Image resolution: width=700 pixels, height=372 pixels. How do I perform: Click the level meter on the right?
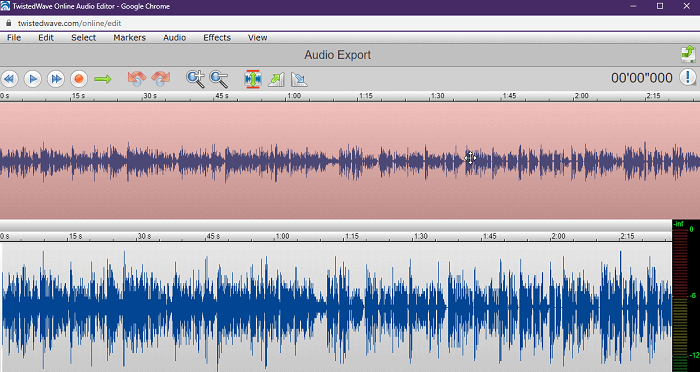click(x=686, y=296)
